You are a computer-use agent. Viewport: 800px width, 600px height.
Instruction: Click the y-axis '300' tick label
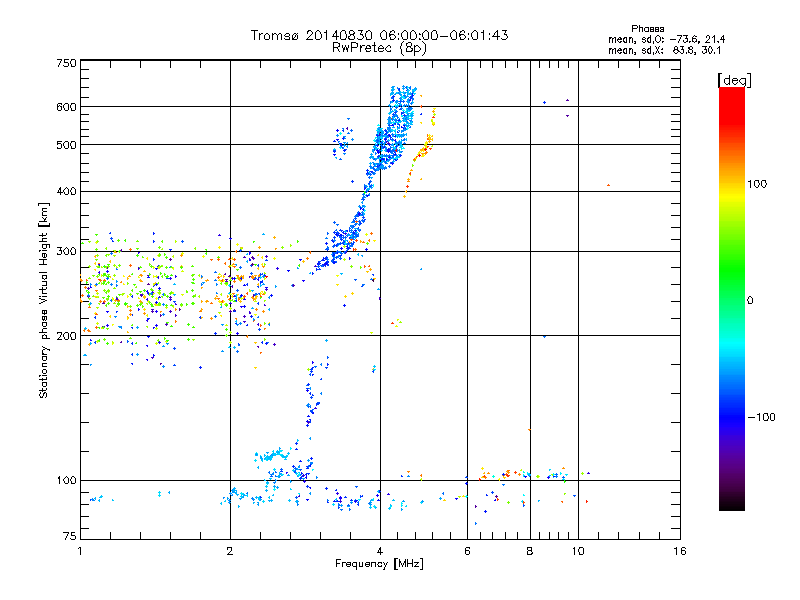click(x=66, y=252)
